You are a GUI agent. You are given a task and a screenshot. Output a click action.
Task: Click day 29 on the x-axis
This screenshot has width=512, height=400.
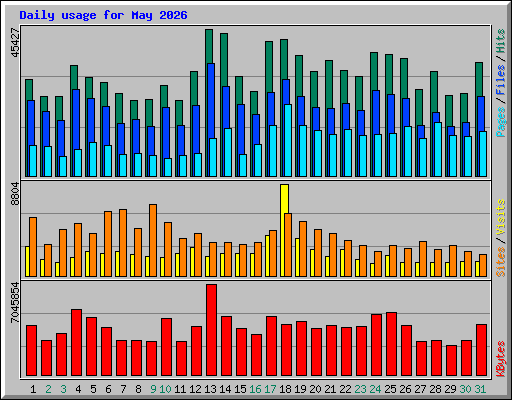[450, 389]
